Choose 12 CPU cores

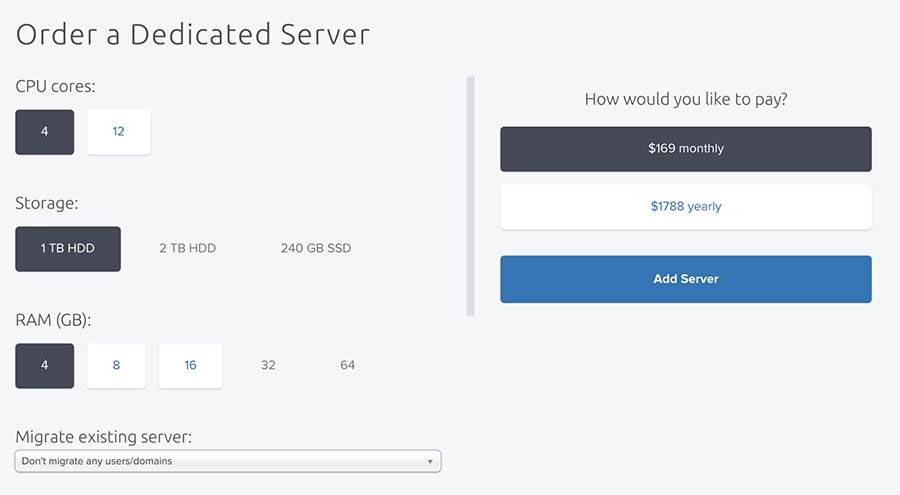118,132
